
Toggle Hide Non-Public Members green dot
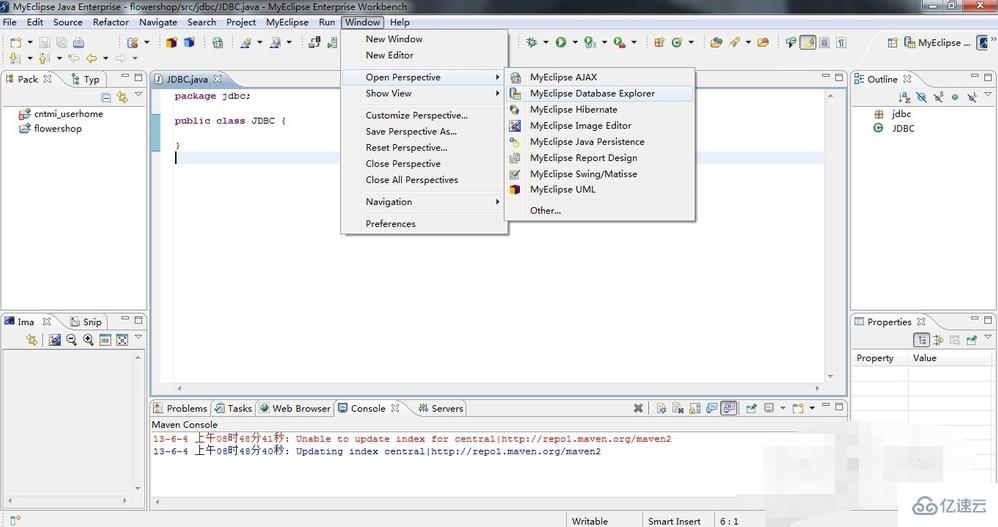click(x=955, y=97)
